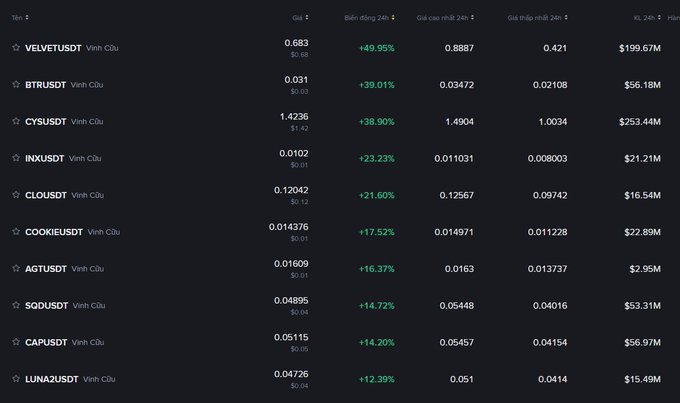Sort by KL 24h column
The image size is (680, 403).
[x=647, y=17]
